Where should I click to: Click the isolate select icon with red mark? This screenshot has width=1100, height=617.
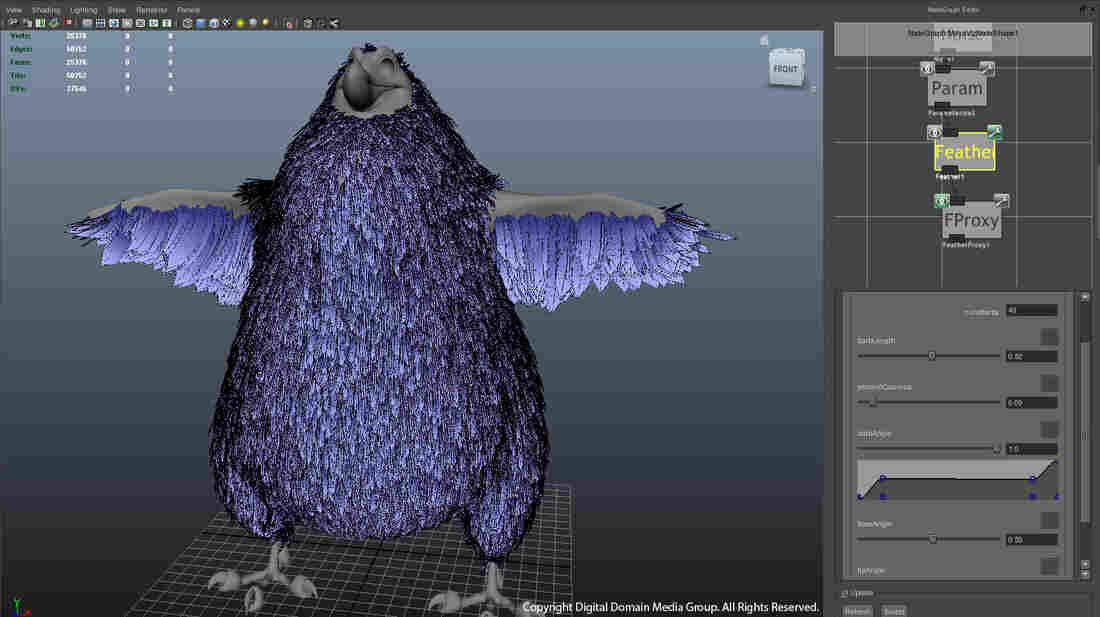[288, 23]
